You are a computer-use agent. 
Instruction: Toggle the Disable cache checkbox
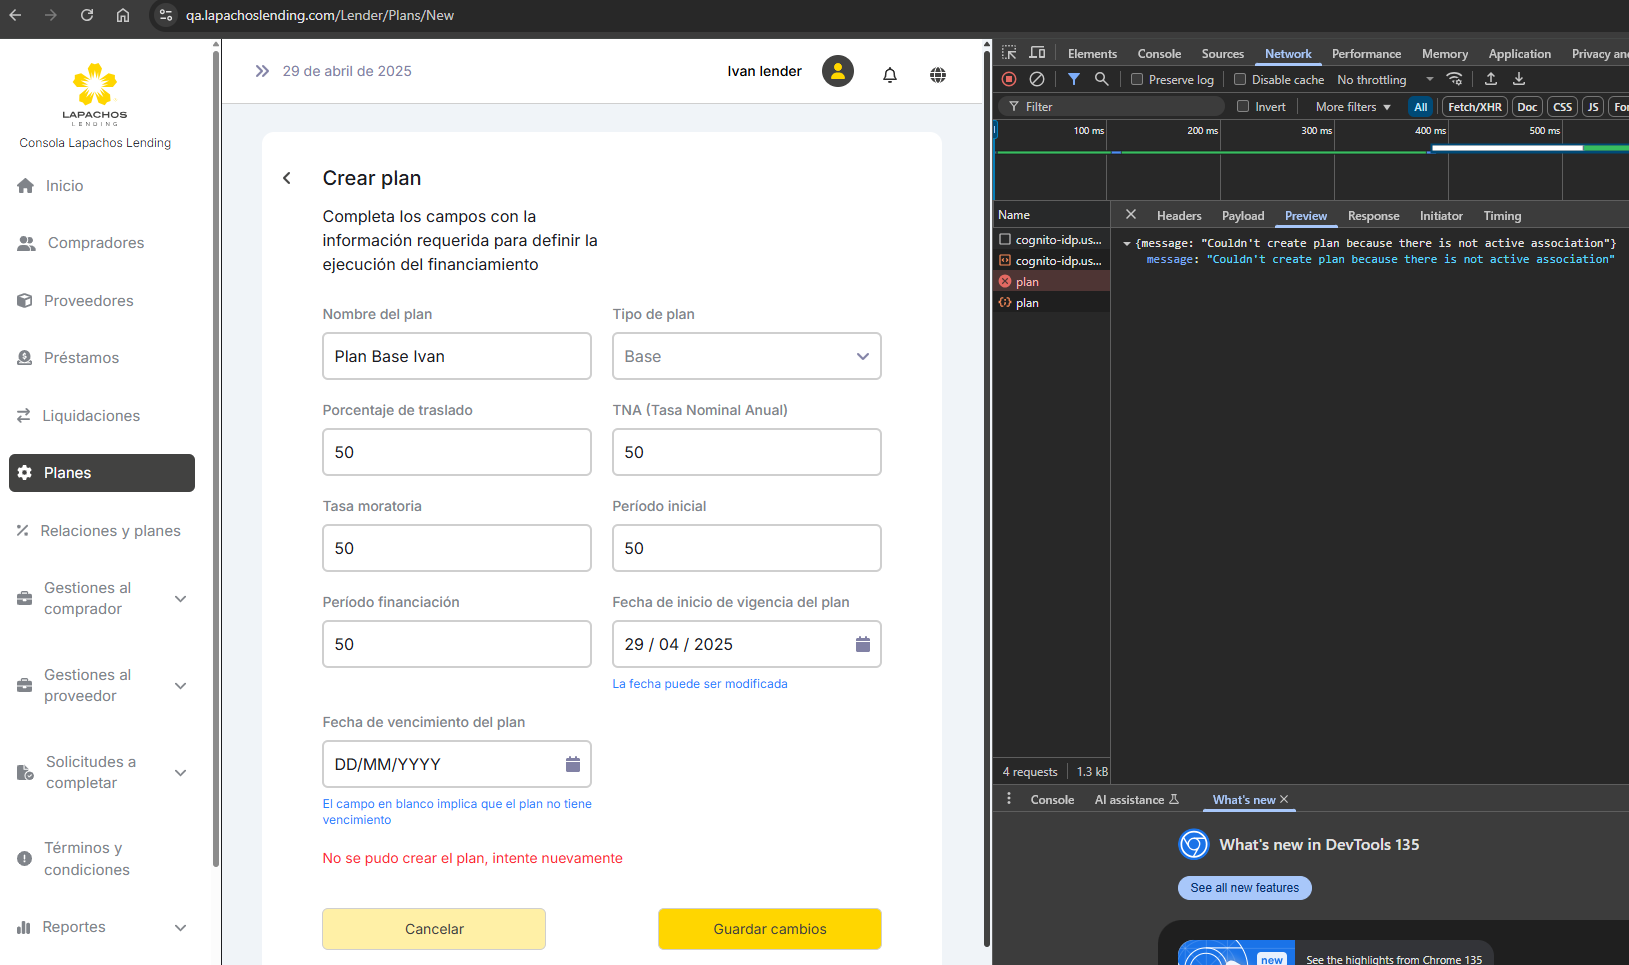tap(1240, 80)
